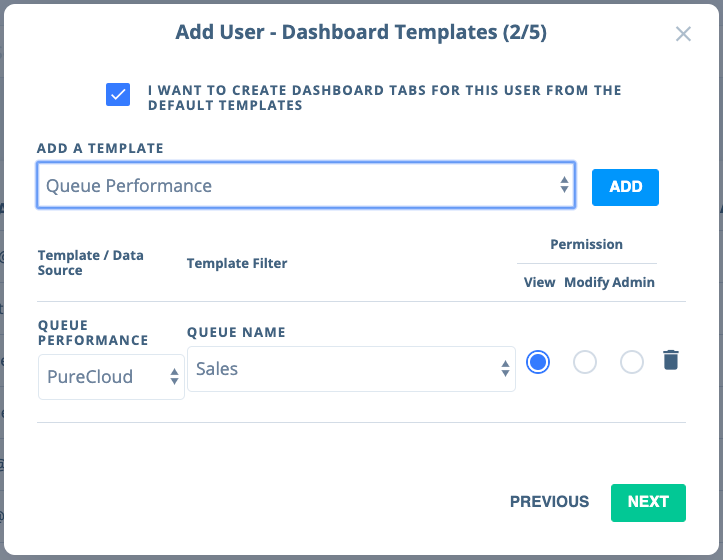Click the Modify permission column label
This screenshot has height=560, width=723.
[x=586, y=282]
